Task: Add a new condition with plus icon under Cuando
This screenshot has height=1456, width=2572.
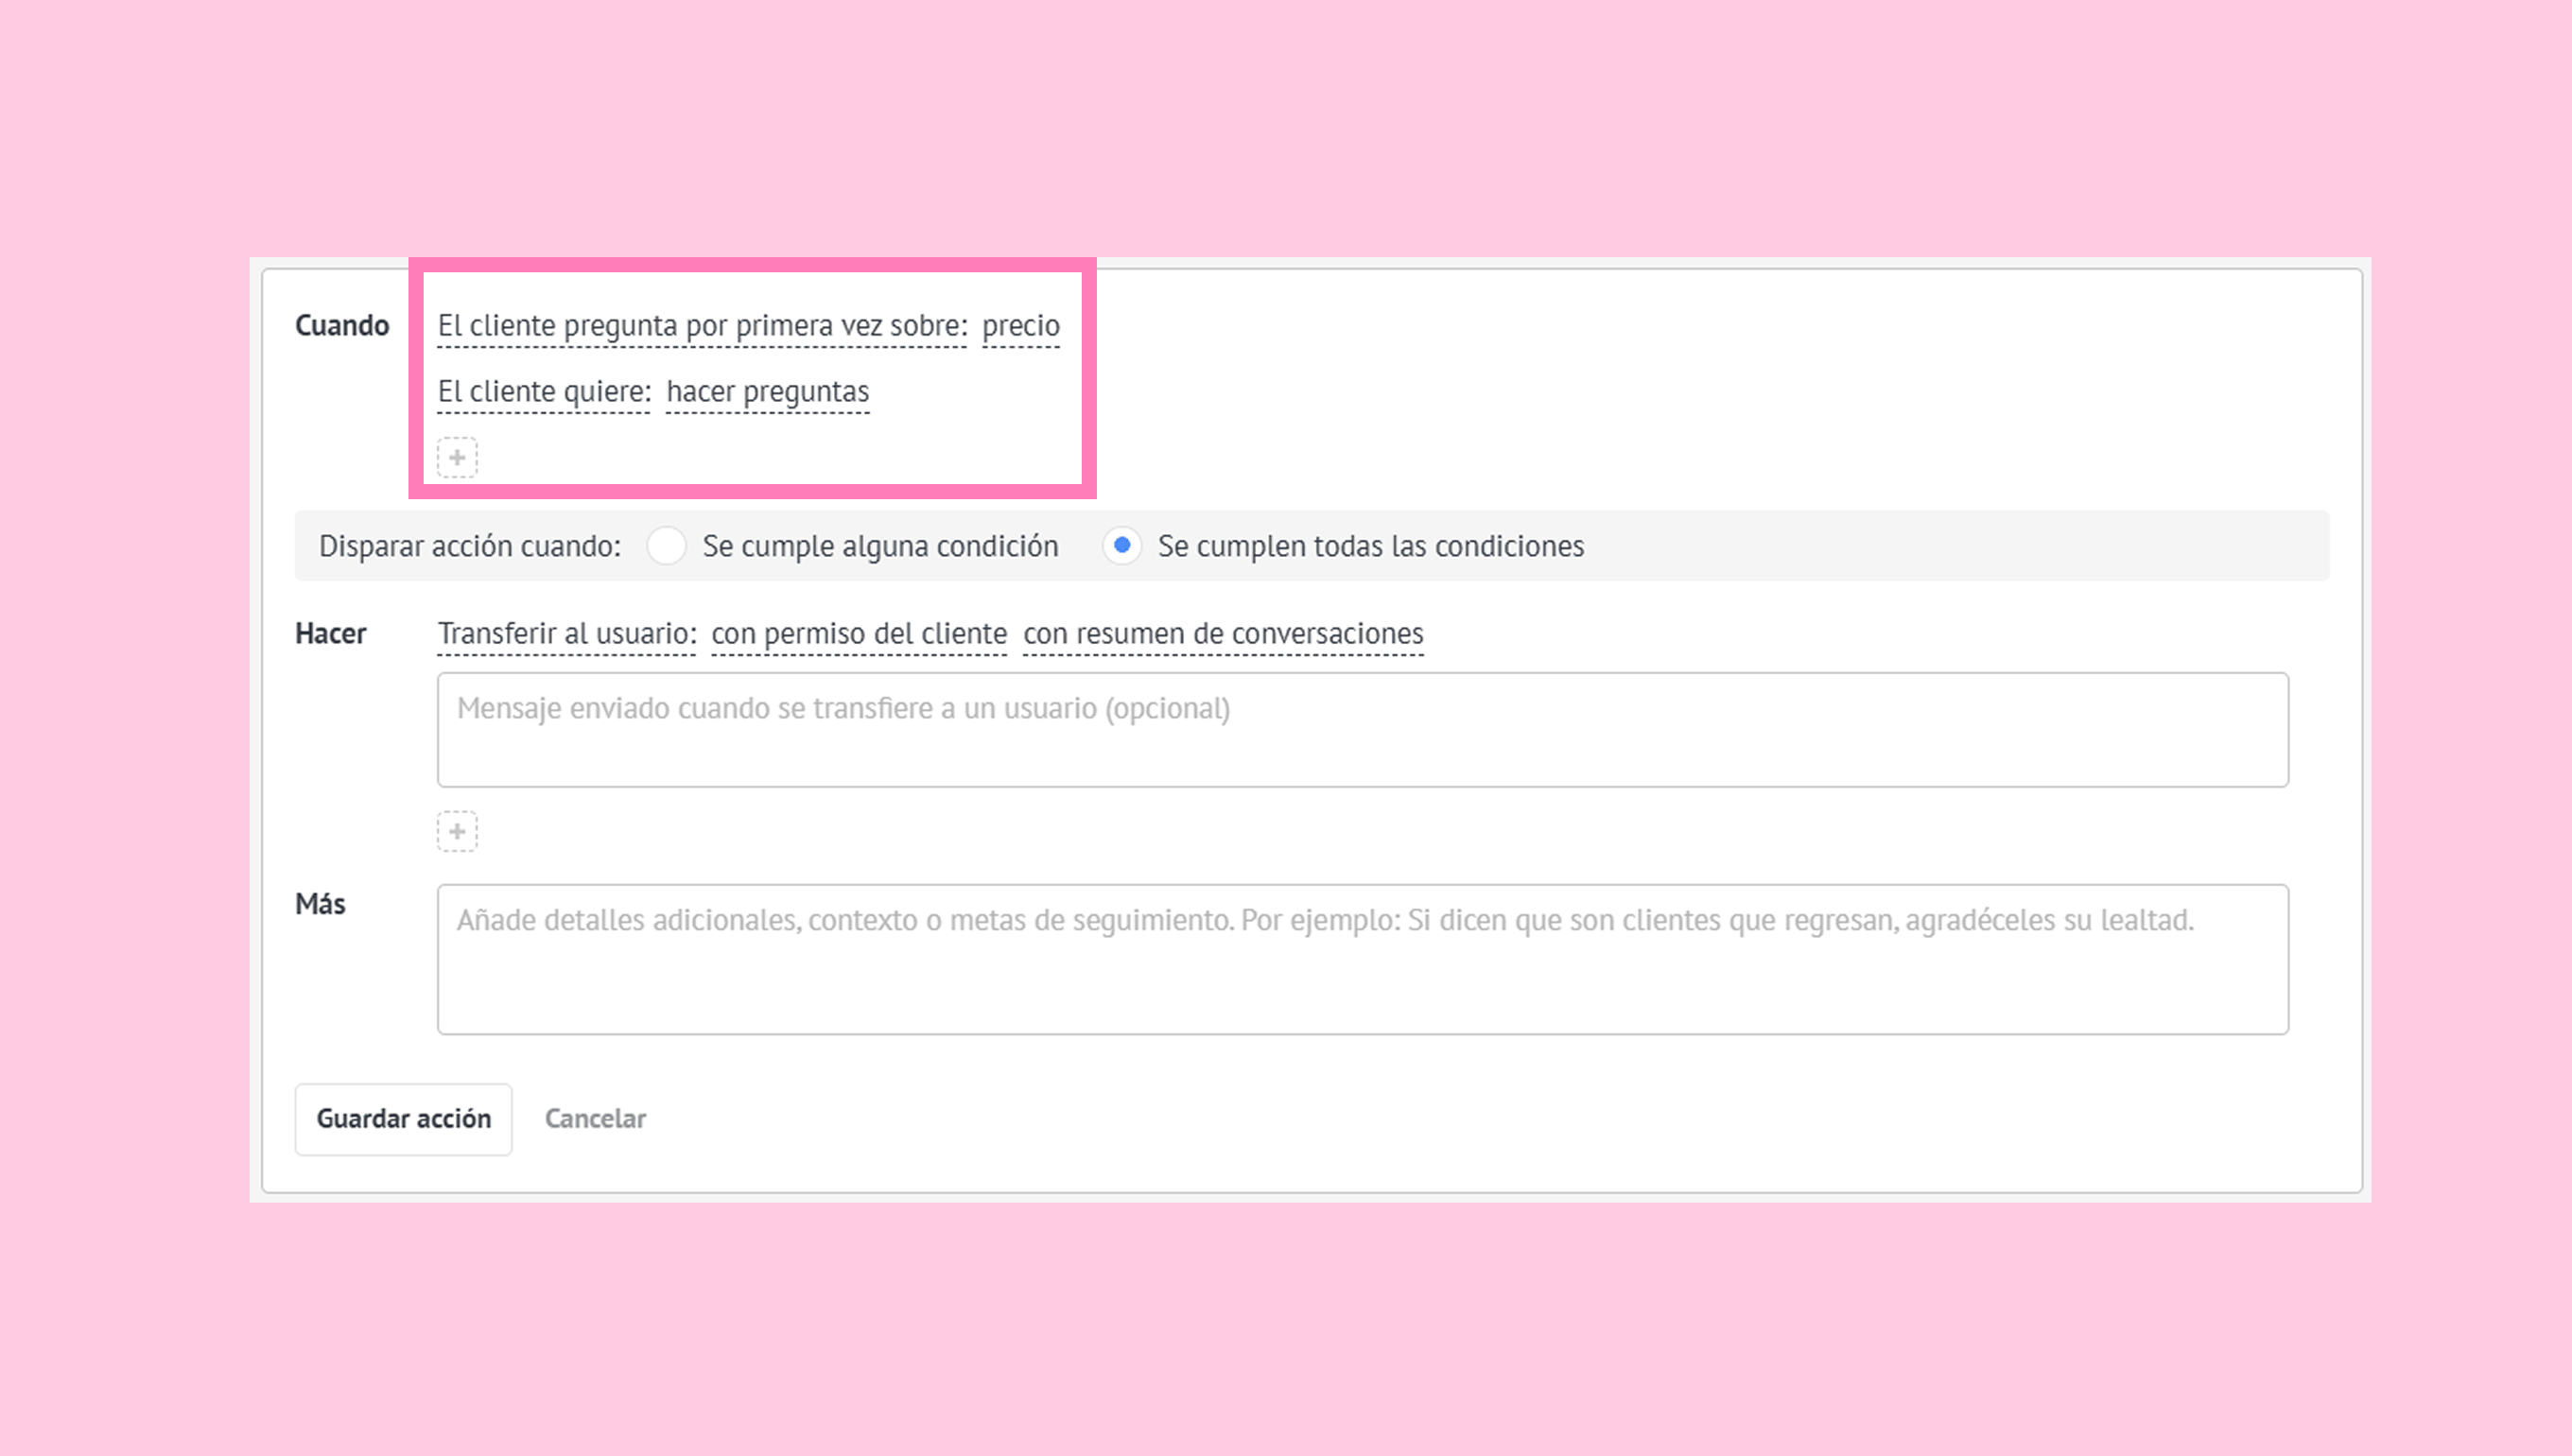Action: [457, 458]
